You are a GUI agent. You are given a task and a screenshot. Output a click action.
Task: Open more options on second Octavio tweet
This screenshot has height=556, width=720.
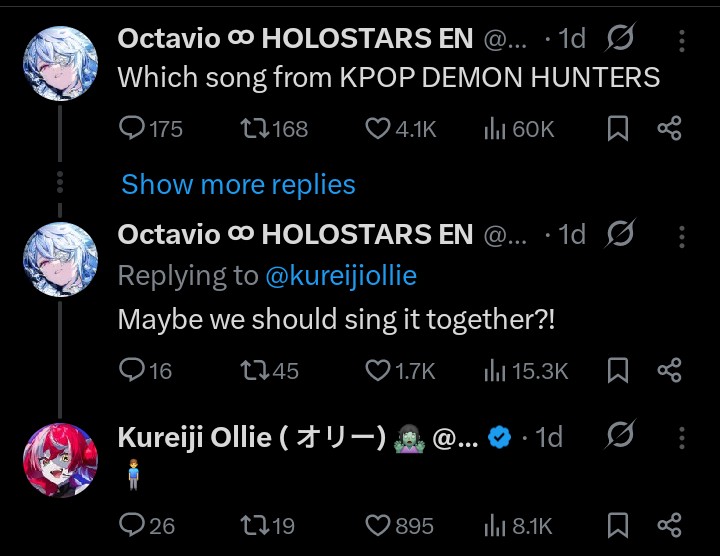(682, 236)
